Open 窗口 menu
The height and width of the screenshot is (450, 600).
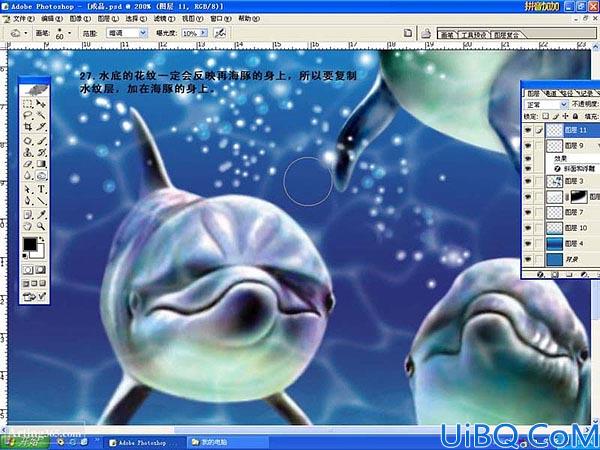[220, 18]
